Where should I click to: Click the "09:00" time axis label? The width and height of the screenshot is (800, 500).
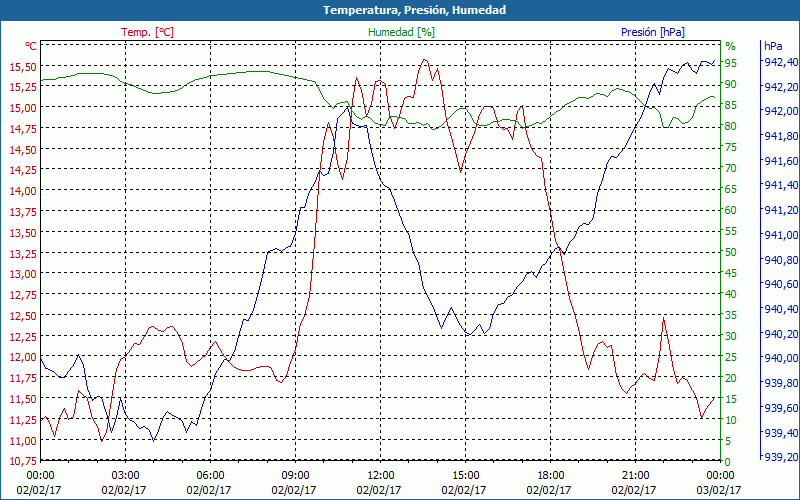(x=295, y=476)
